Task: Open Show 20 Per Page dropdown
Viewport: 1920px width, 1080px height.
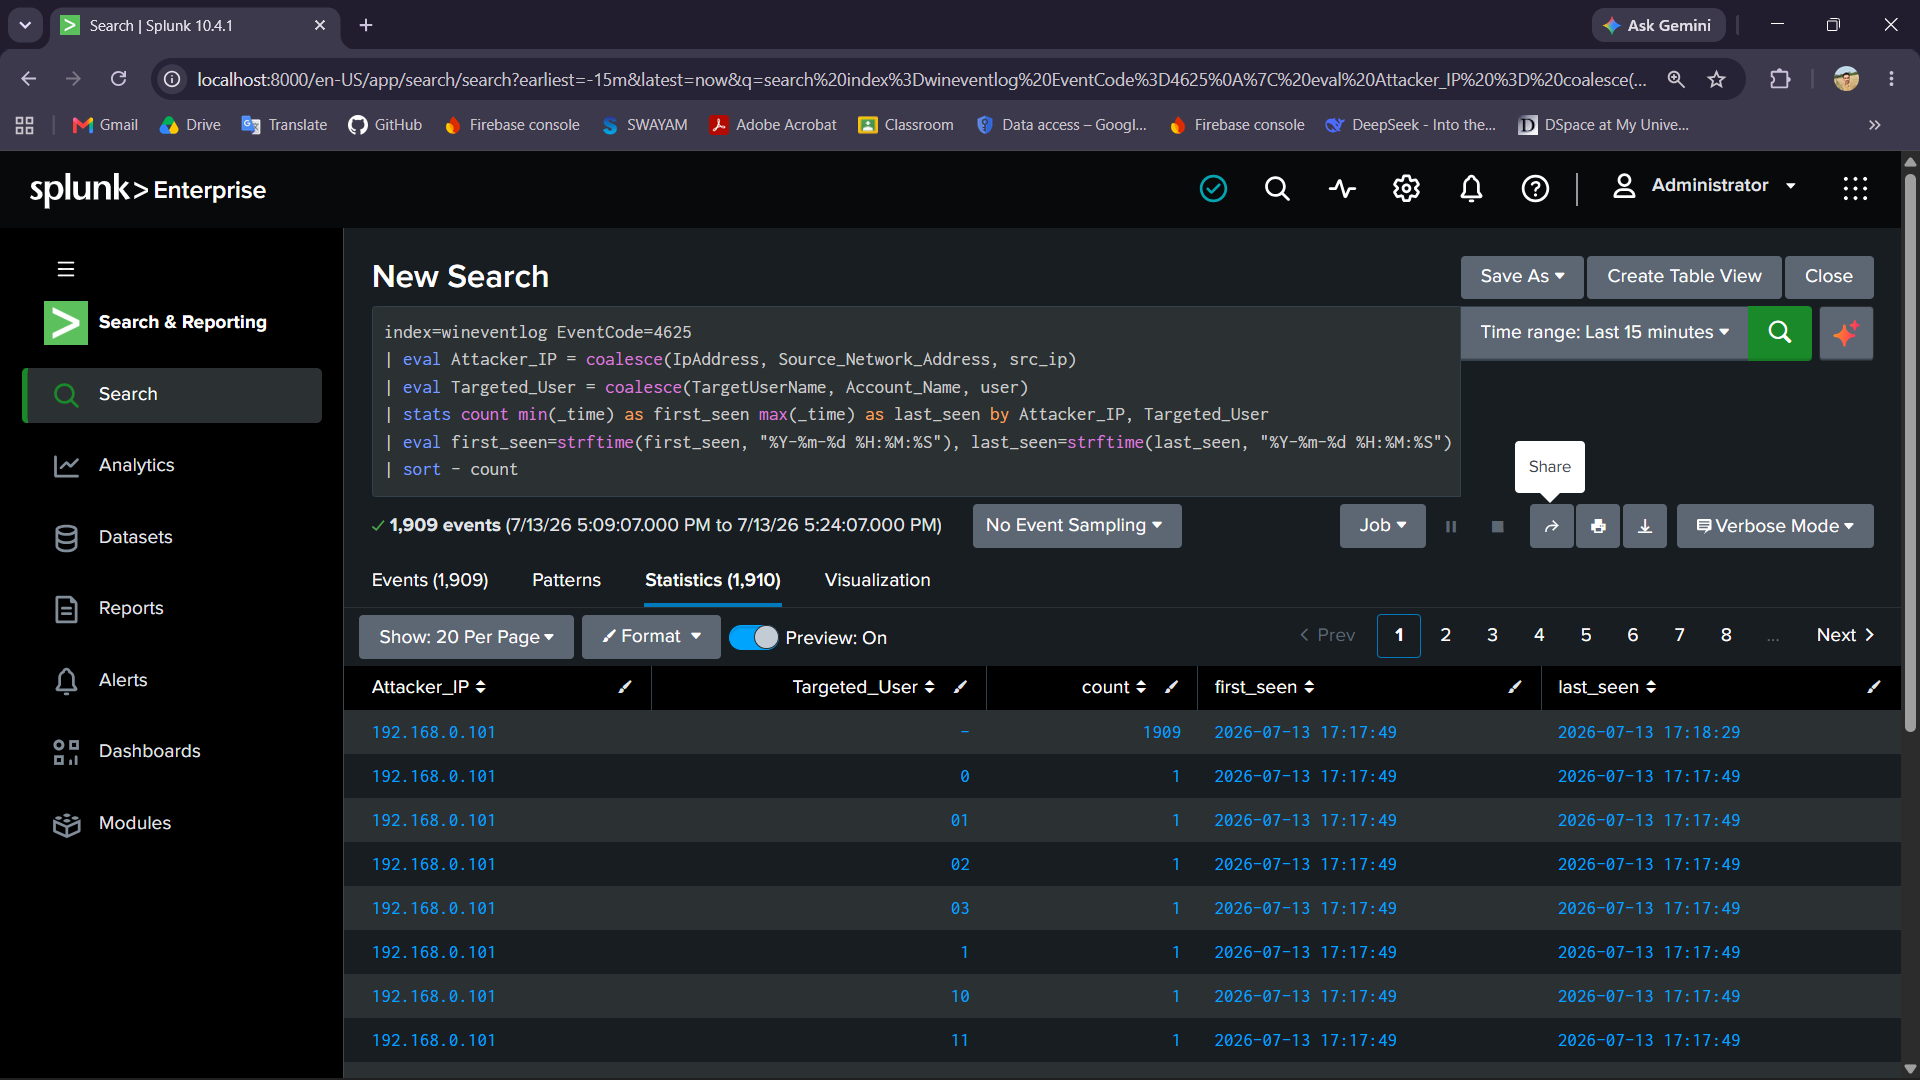Action: coord(466,637)
